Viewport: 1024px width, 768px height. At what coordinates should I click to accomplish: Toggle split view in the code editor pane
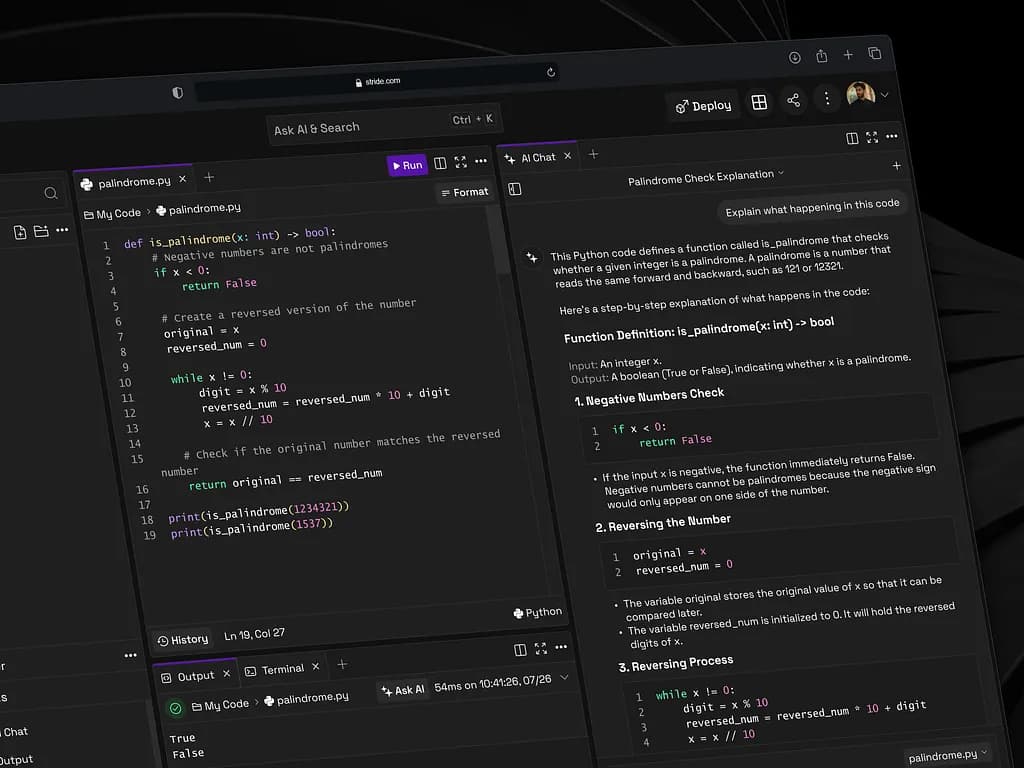click(440, 163)
